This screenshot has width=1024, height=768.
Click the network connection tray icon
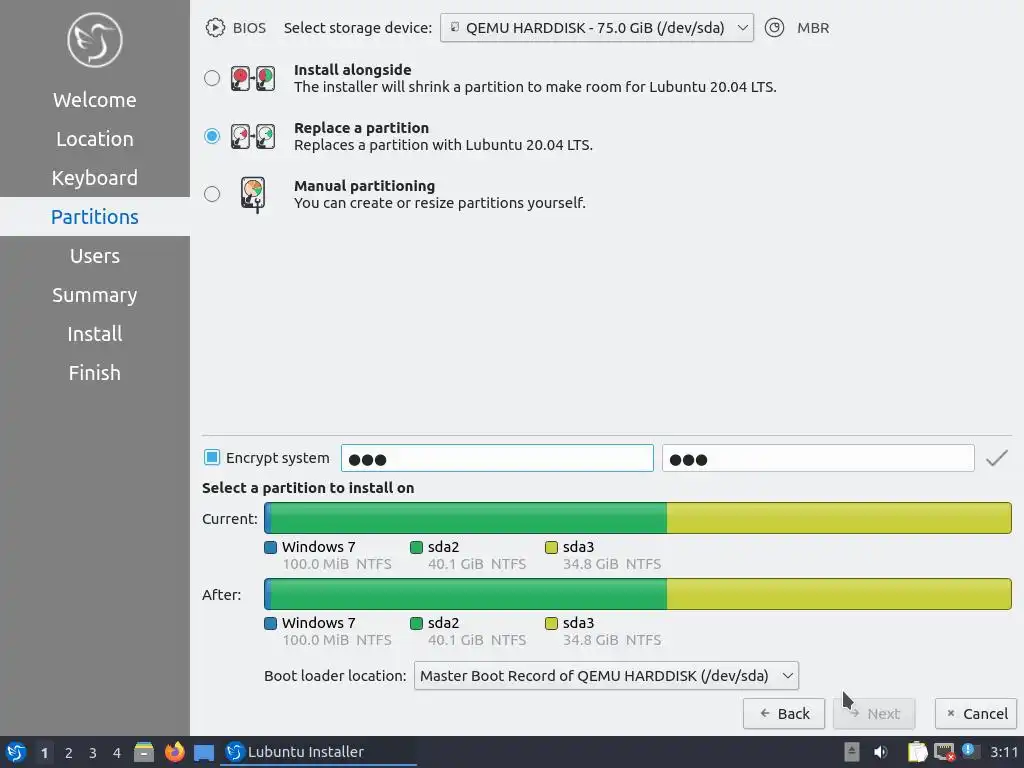pyautogui.click(x=944, y=752)
